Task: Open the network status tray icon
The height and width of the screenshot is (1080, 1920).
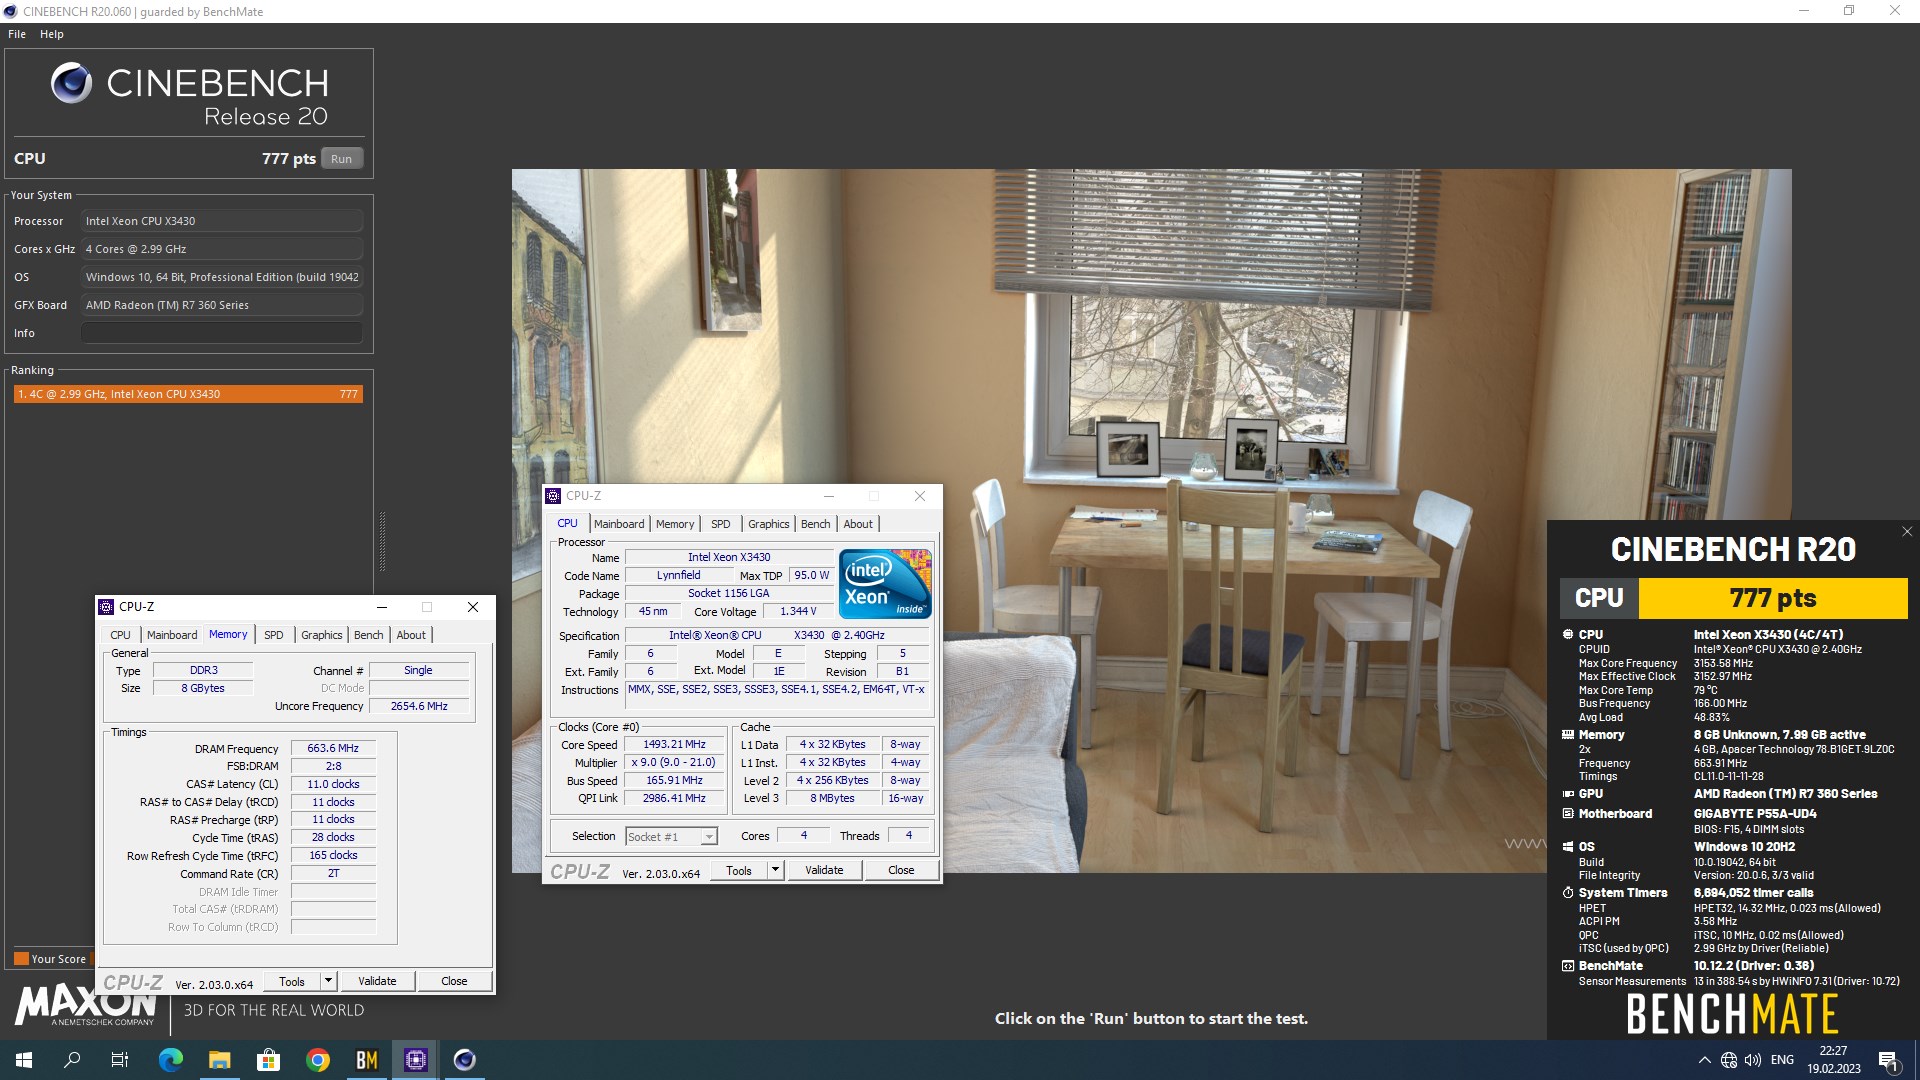Action: 1729,1060
